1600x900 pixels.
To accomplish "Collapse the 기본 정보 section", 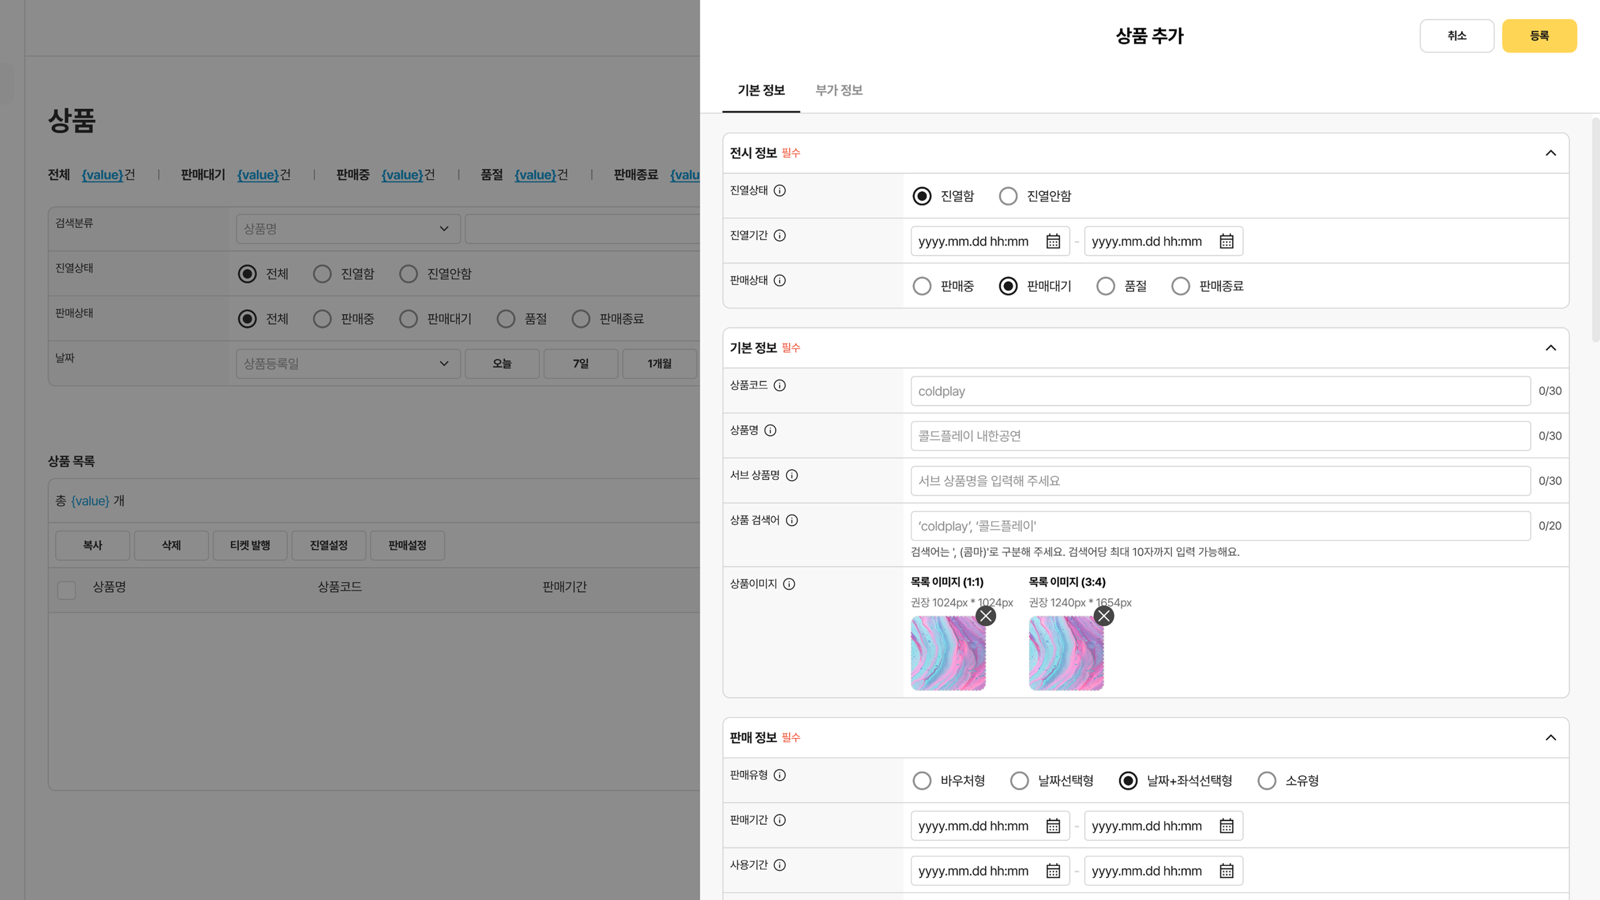I will pos(1551,348).
